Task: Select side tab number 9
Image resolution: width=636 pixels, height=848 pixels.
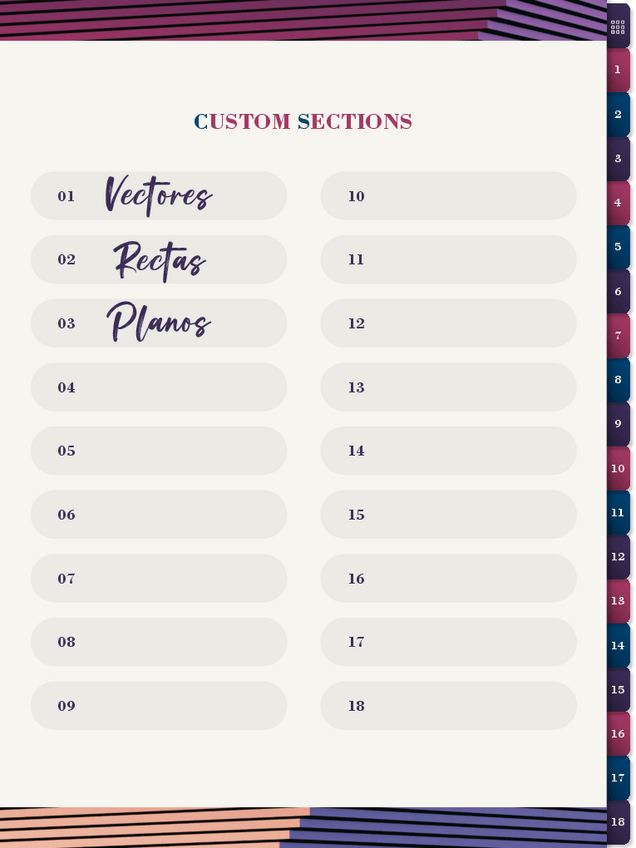Action: [x=618, y=424]
